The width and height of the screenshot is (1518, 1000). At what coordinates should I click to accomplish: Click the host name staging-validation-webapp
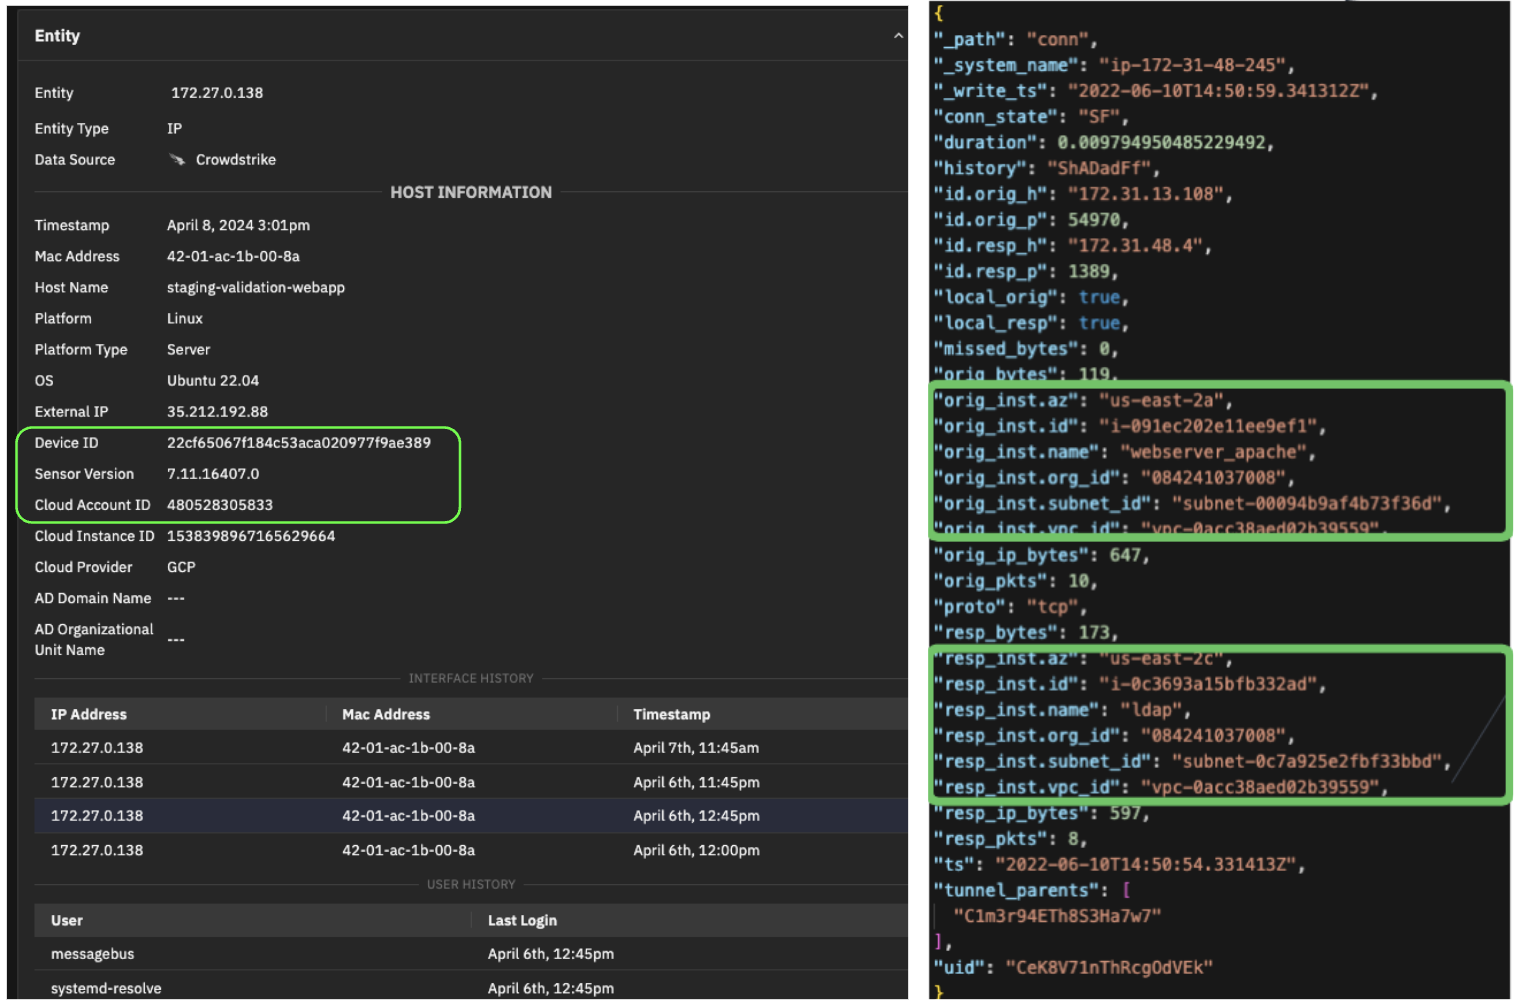(255, 288)
